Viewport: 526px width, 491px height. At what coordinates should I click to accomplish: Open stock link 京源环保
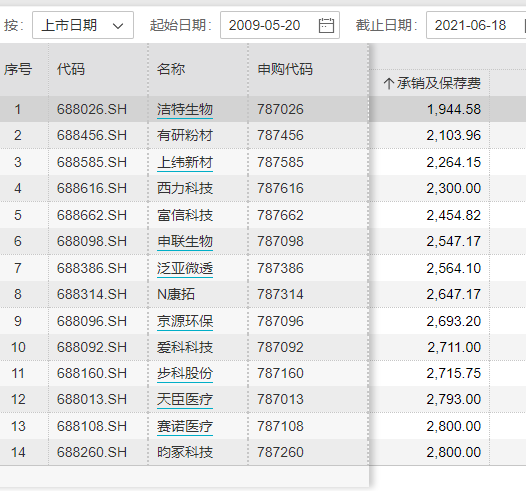click(x=185, y=321)
